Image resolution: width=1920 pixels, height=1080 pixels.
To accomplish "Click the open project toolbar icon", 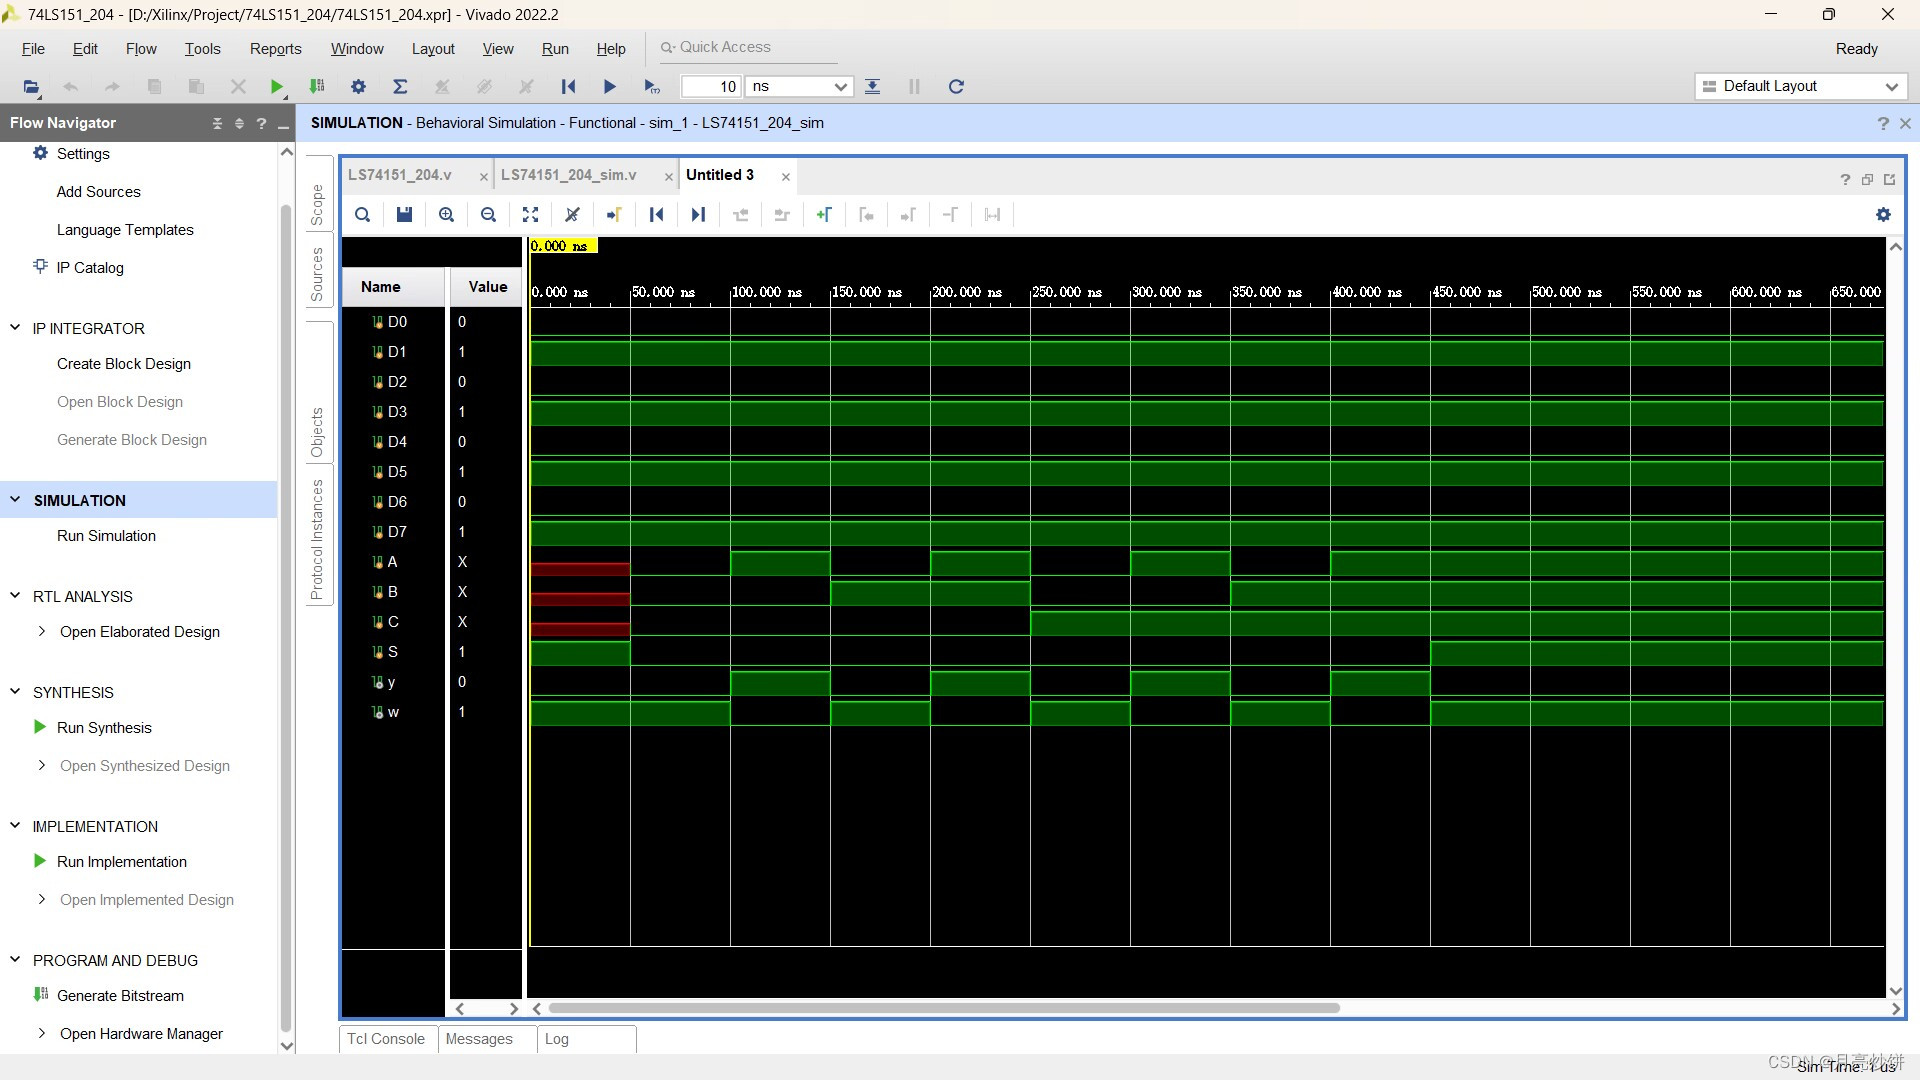I will click(32, 87).
